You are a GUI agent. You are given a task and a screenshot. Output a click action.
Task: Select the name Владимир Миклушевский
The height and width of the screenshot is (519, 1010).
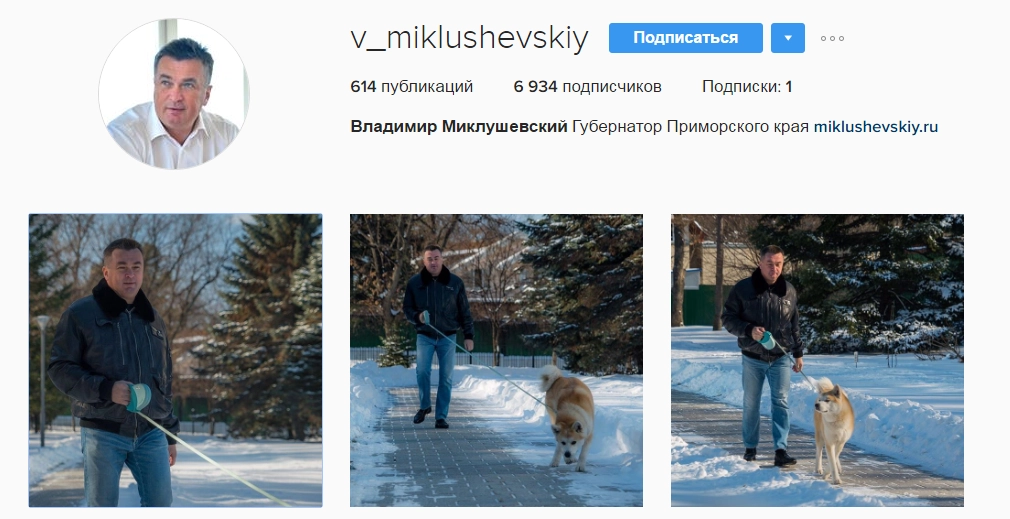459,126
